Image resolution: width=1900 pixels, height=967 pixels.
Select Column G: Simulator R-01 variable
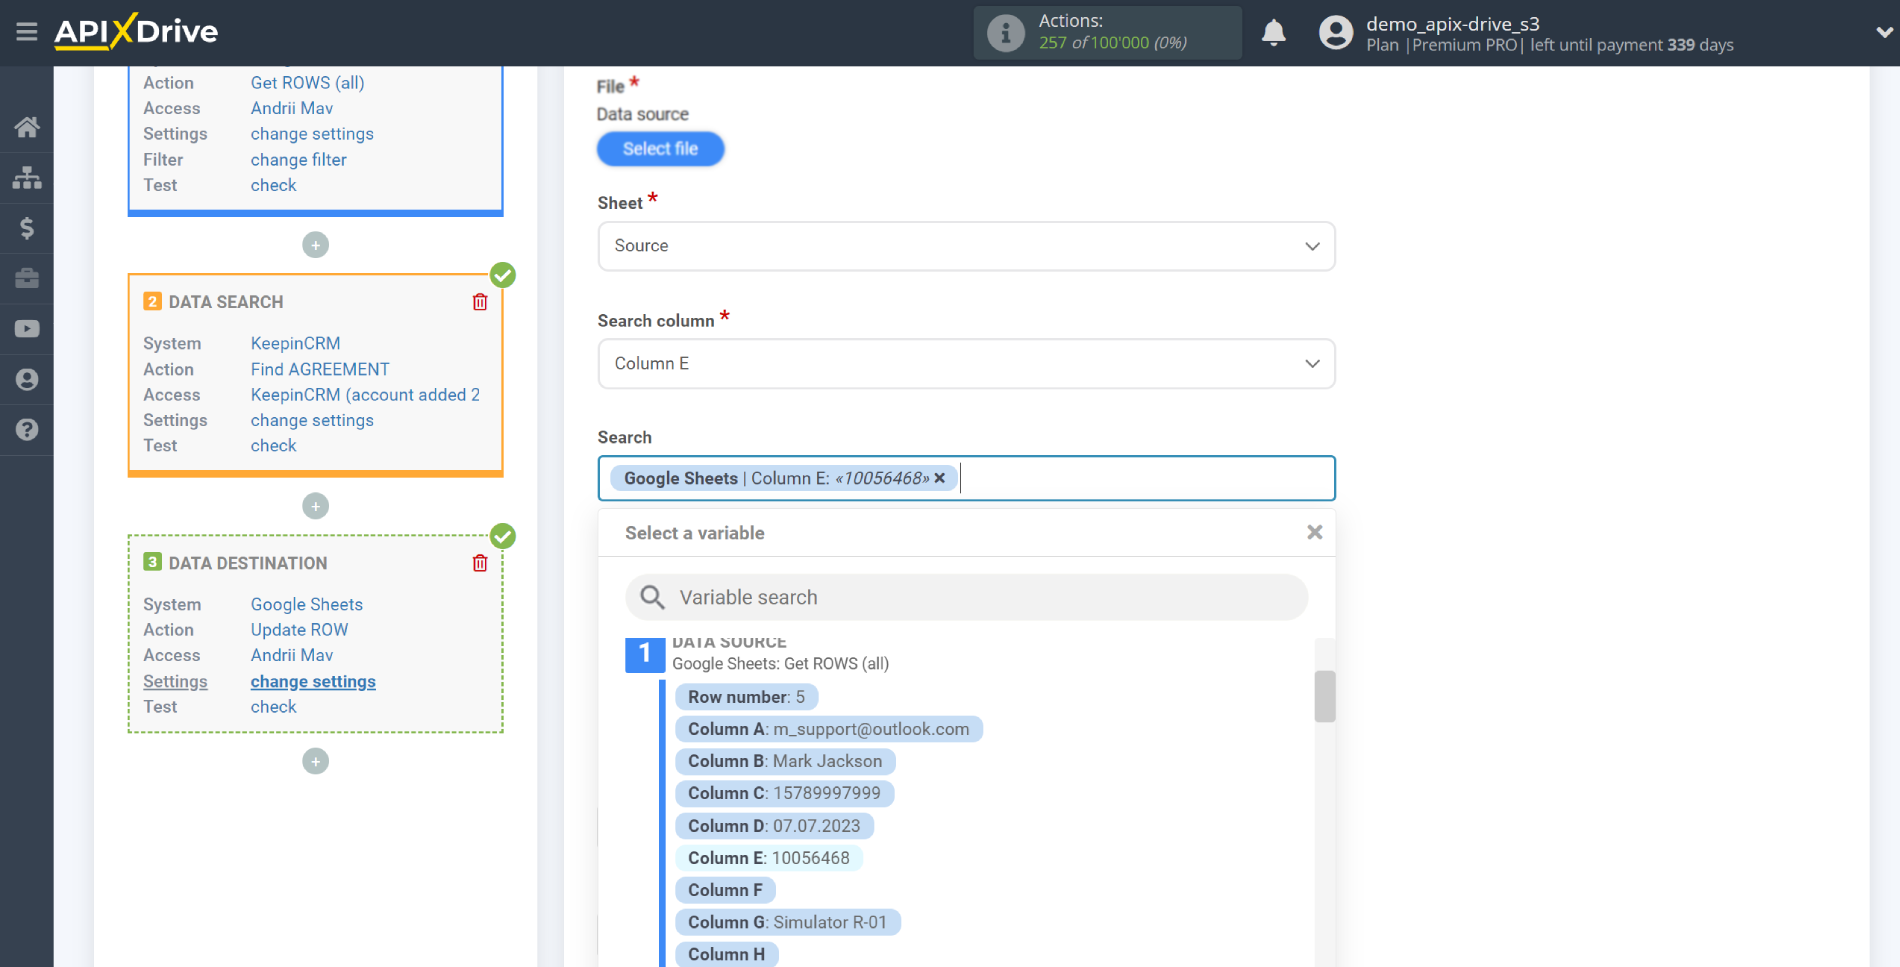(x=788, y=922)
